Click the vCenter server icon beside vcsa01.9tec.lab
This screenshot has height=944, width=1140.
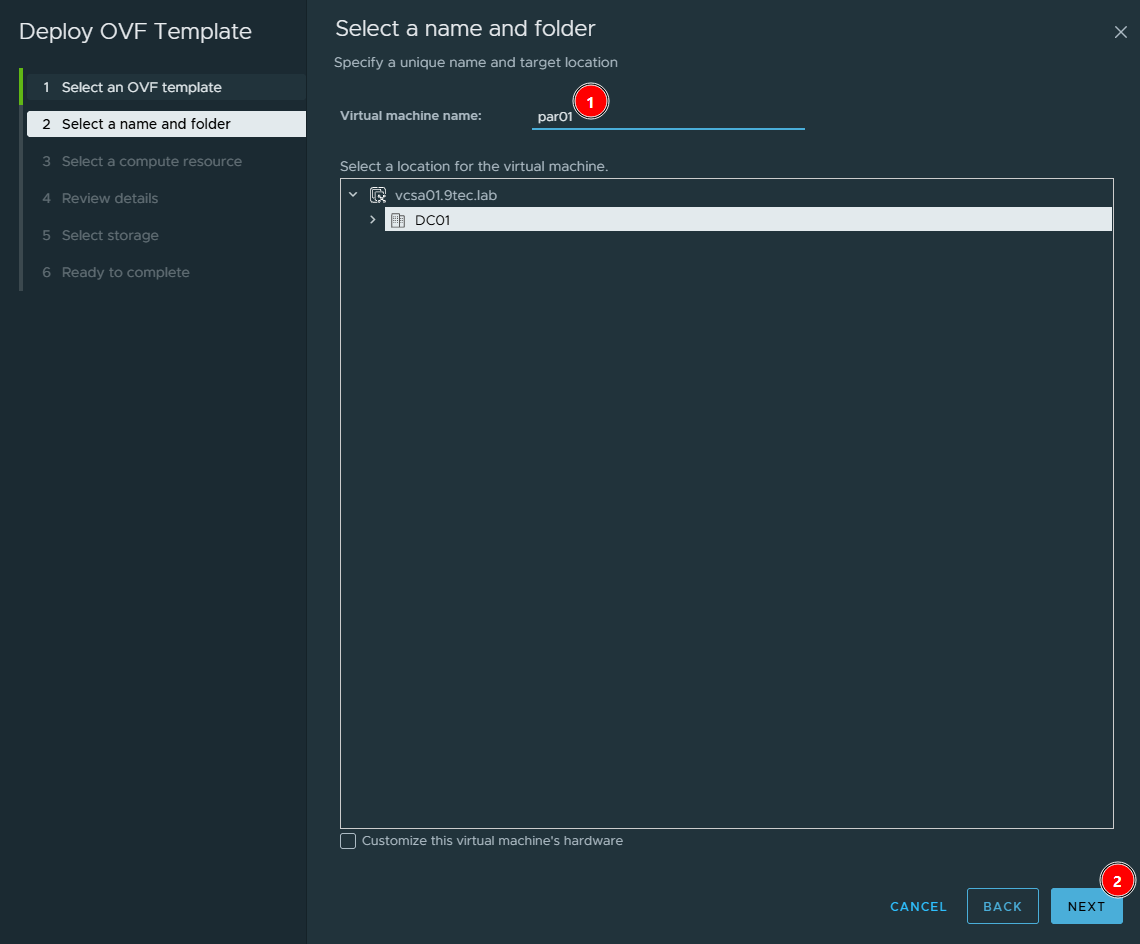coord(378,195)
